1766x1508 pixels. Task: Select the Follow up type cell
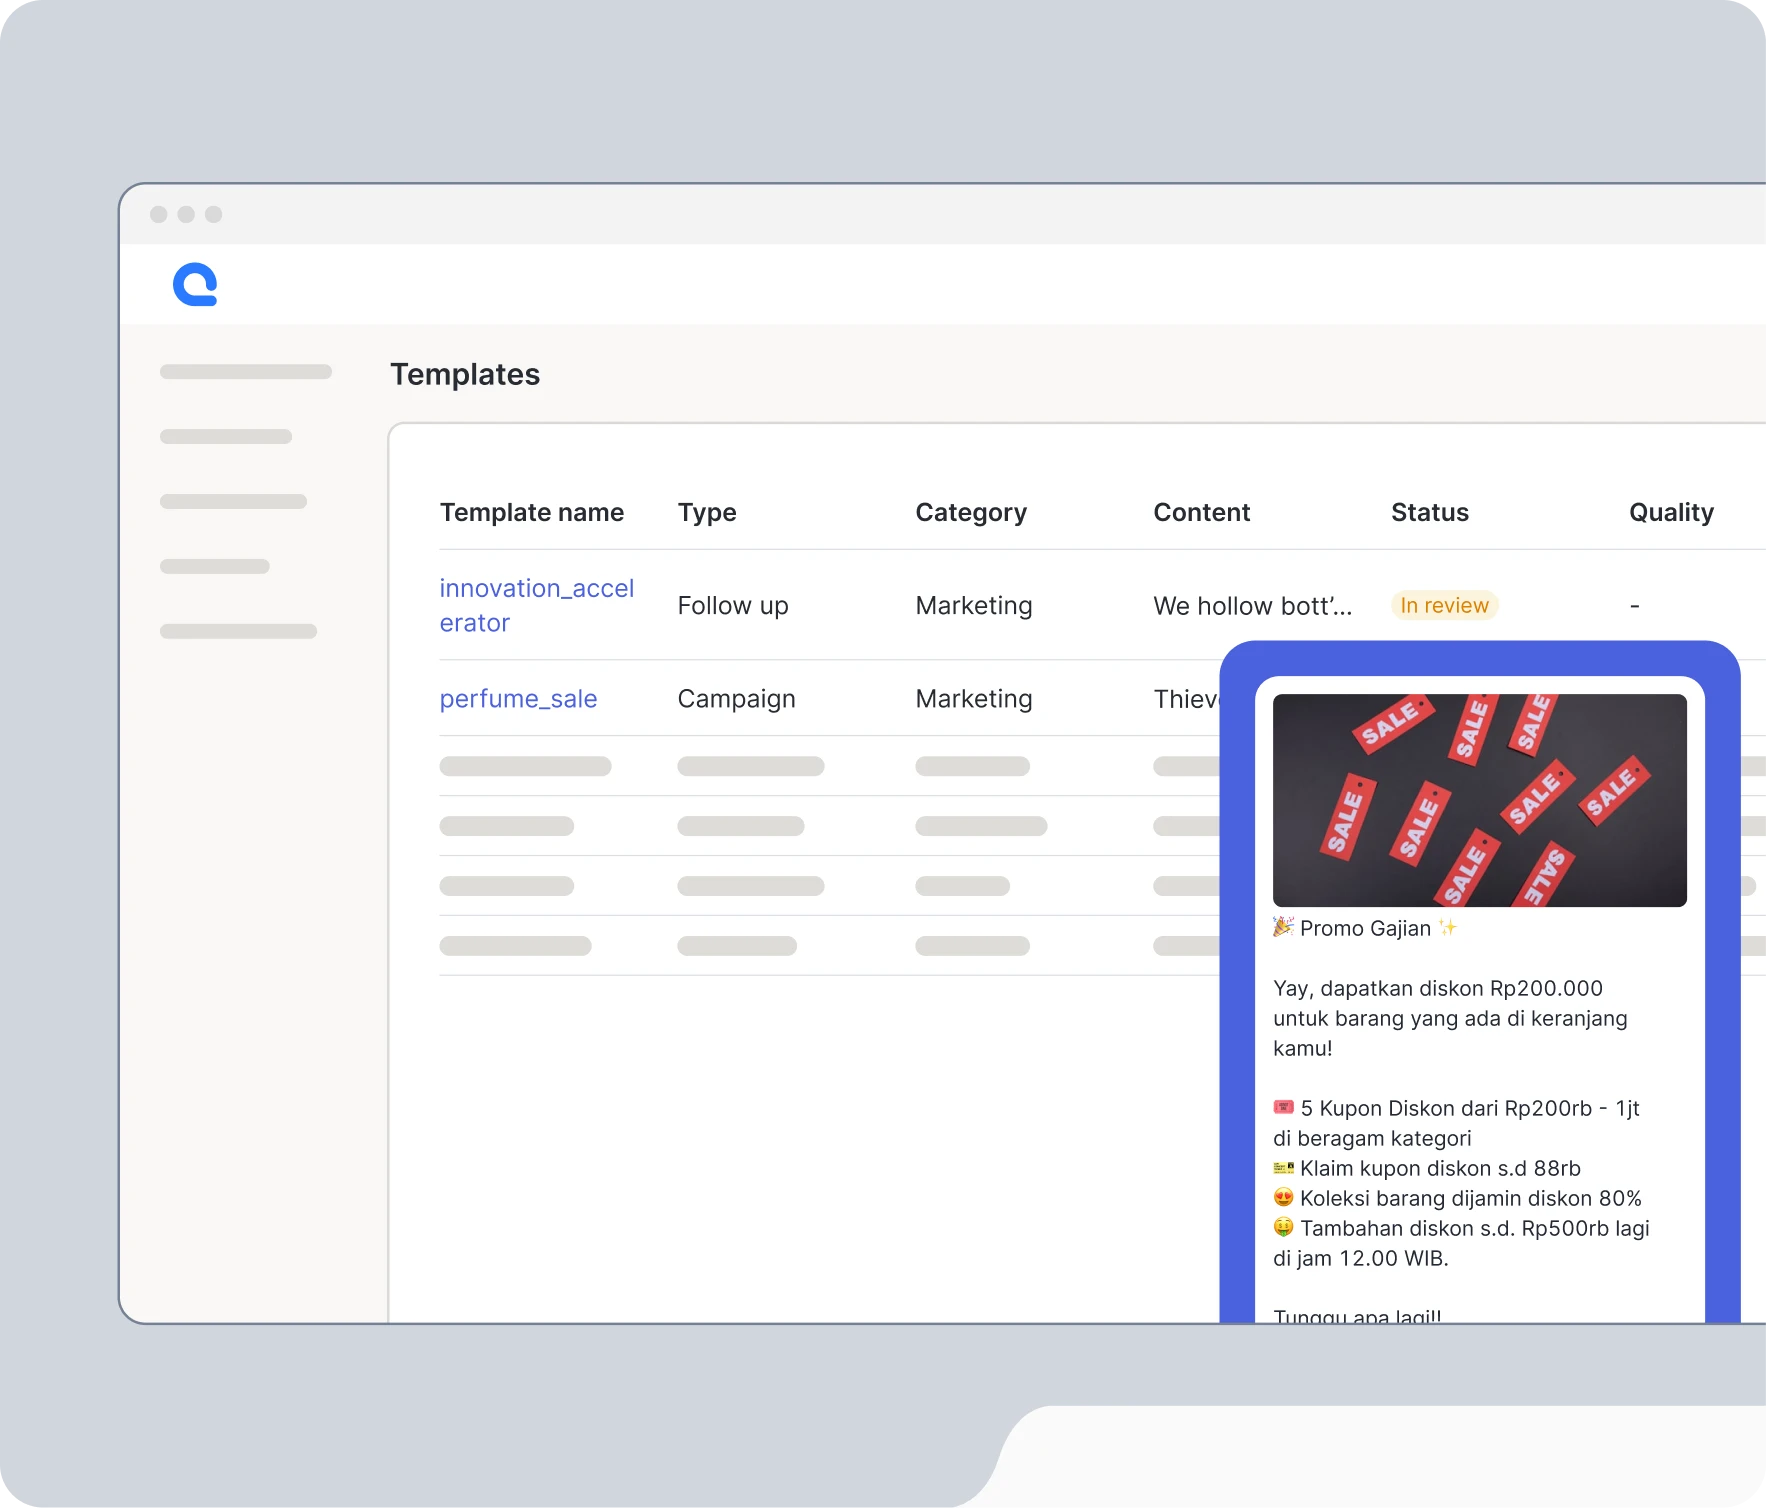pyautogui.click(x=733, y=606)
